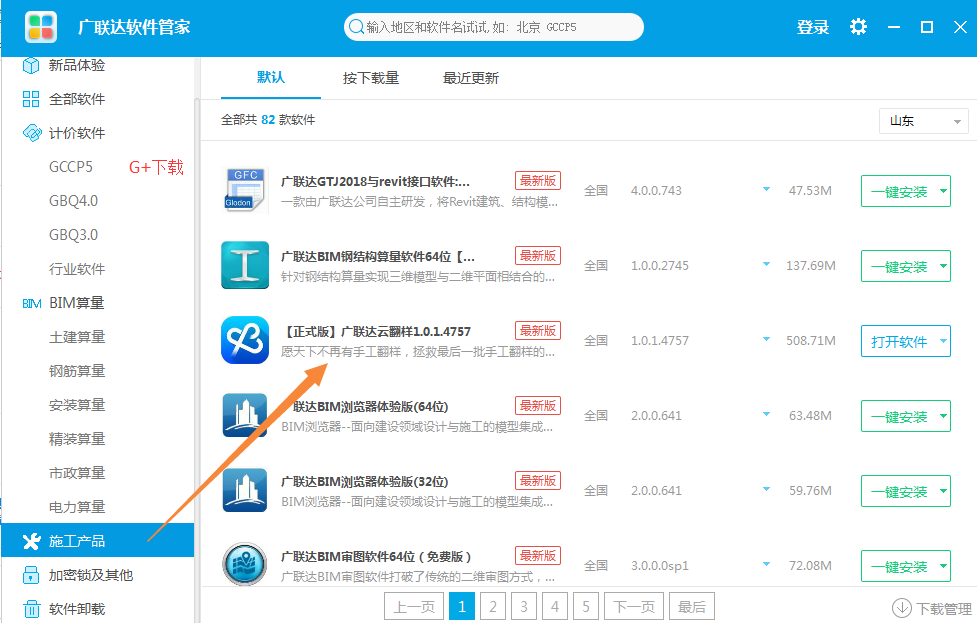Click 最新版 badge of 广联达云翻样

point(538,330)
